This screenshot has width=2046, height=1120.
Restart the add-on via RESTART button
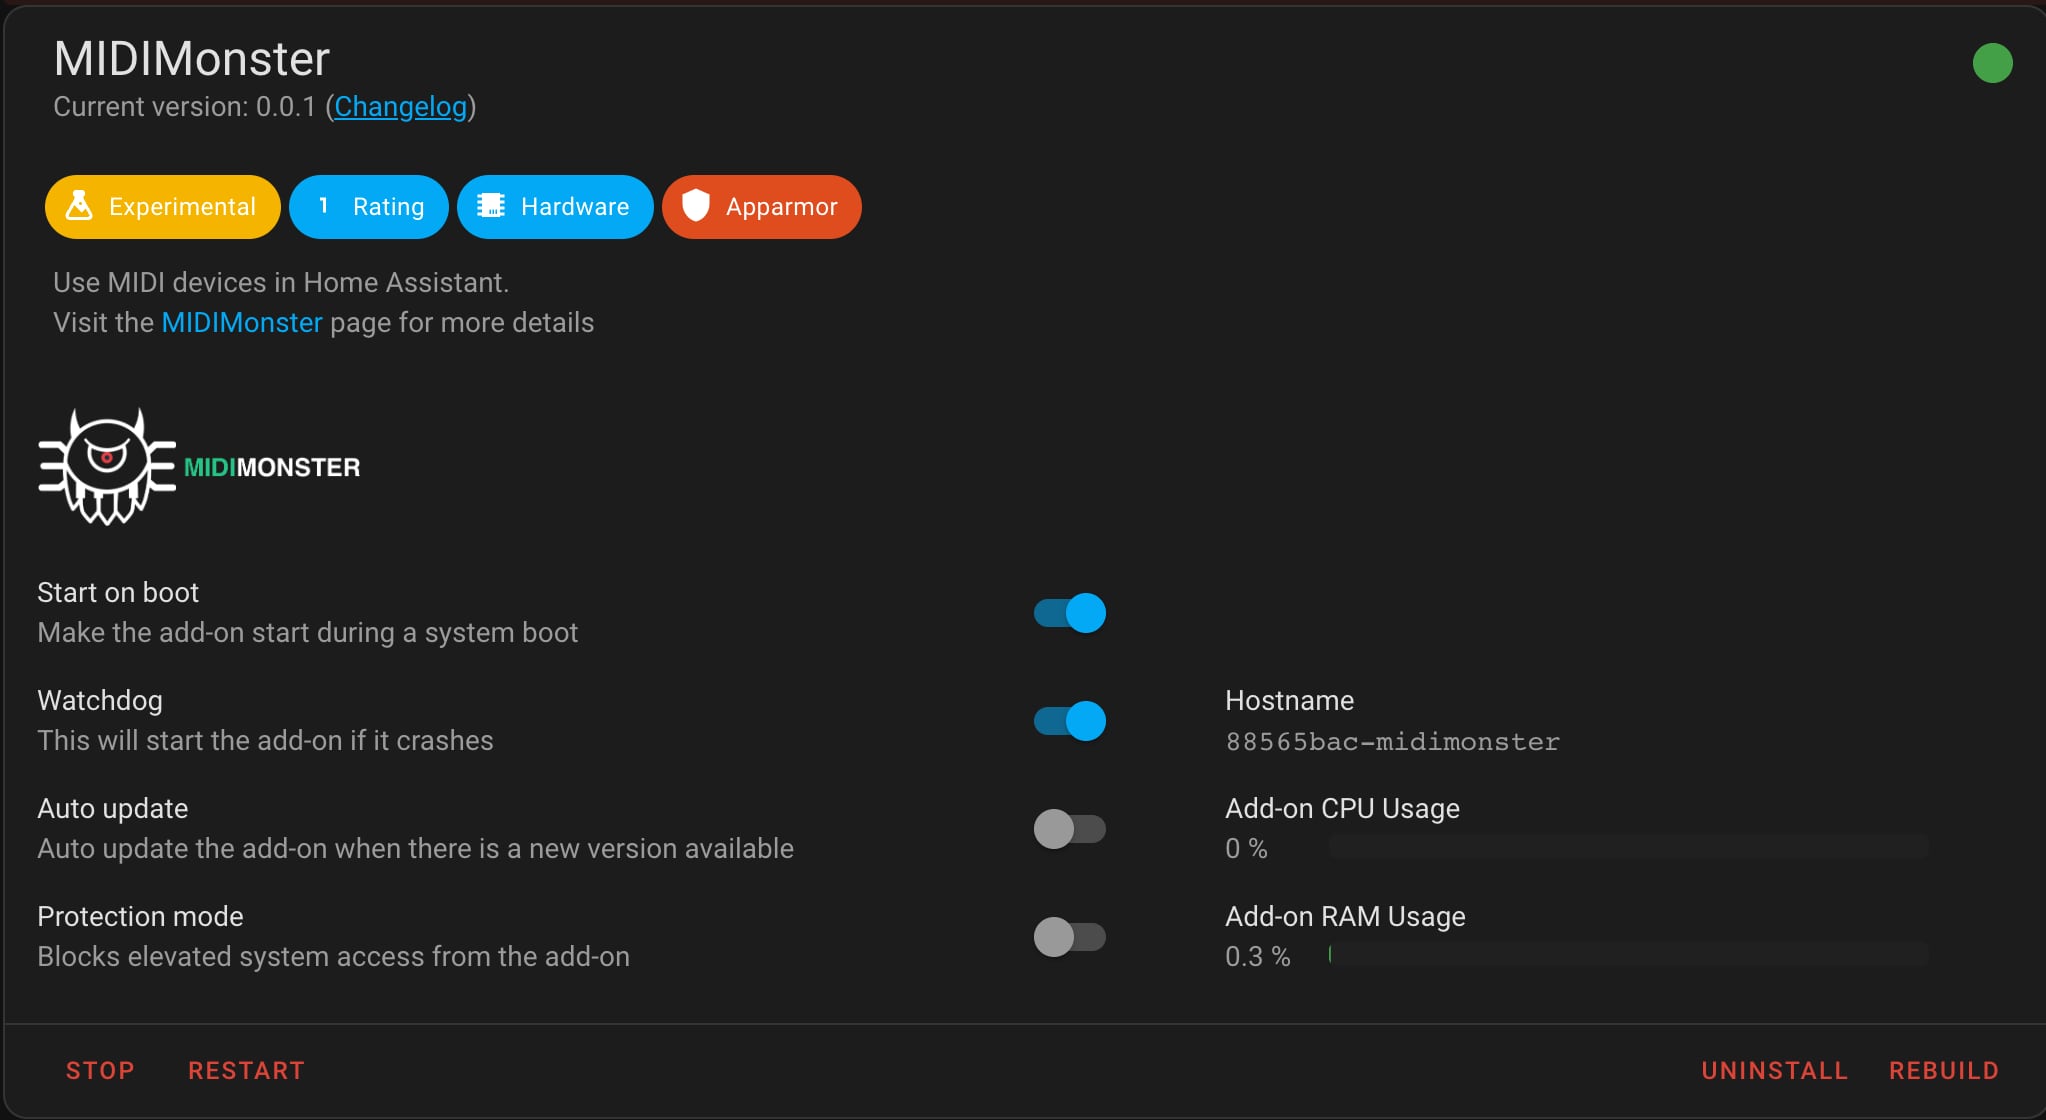(246, 1070)
